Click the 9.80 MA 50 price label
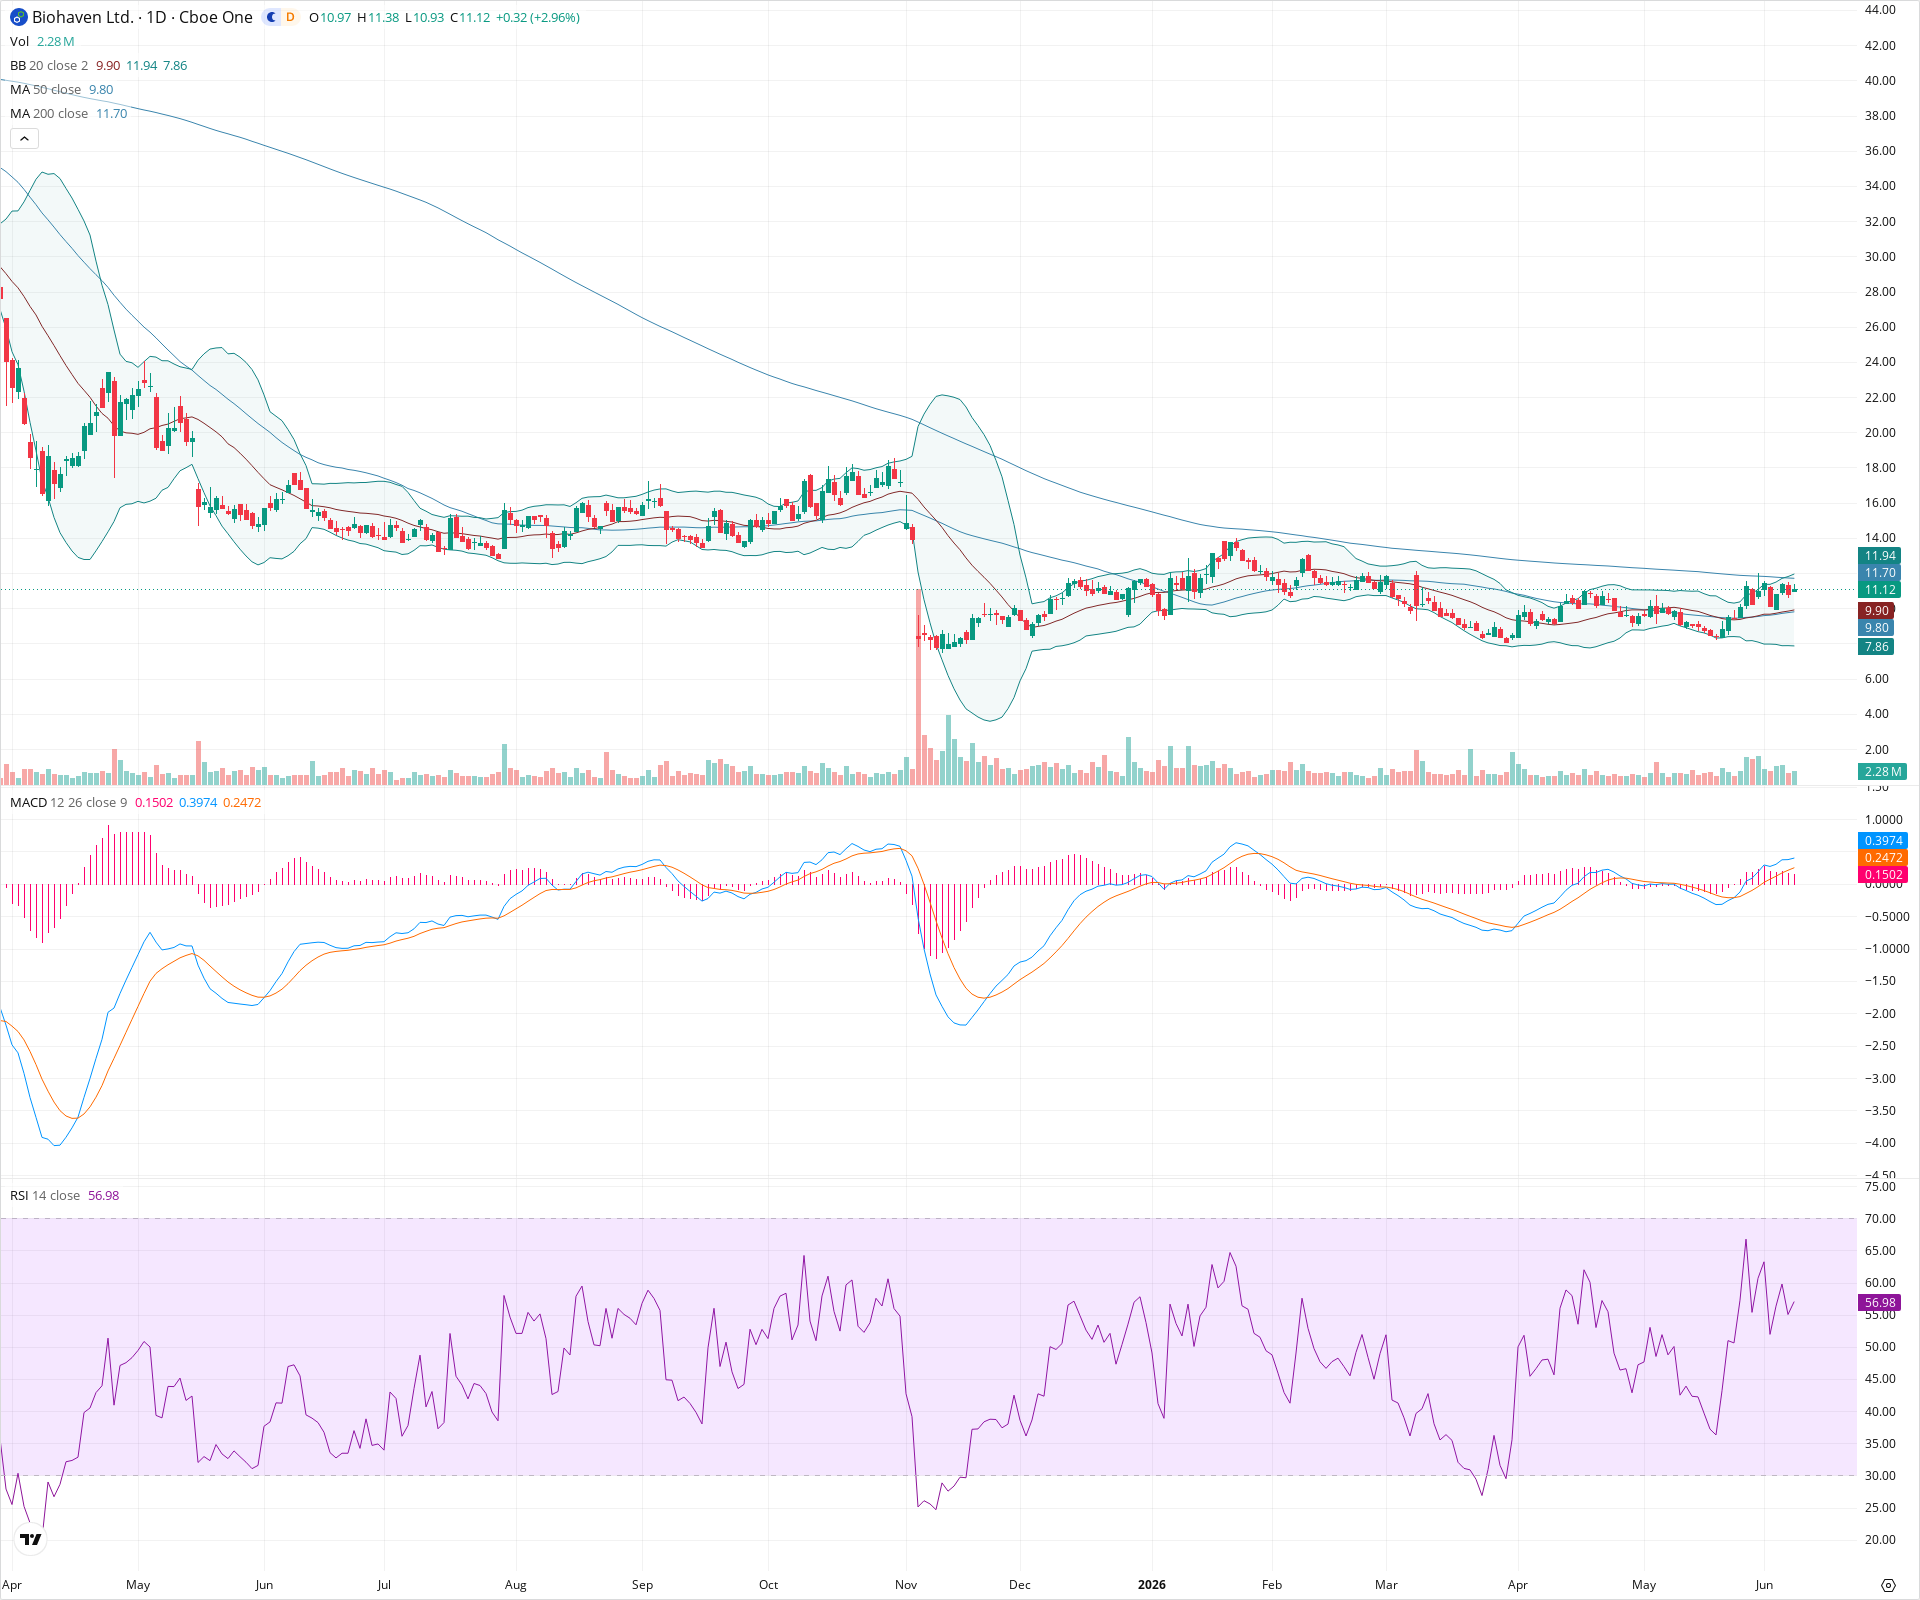 click(x=1877, y=628)
